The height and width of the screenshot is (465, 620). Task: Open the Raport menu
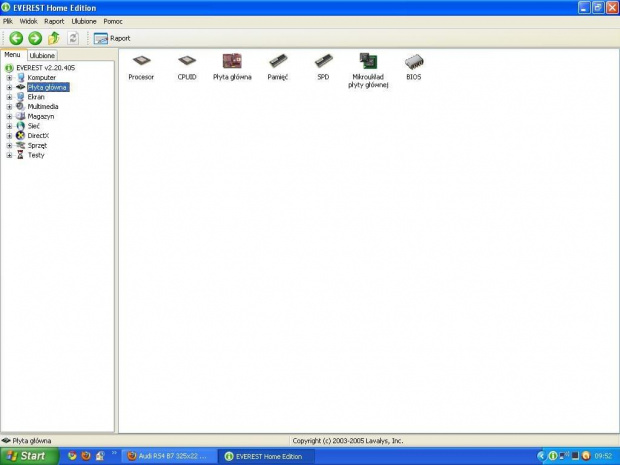coord(54,21)
